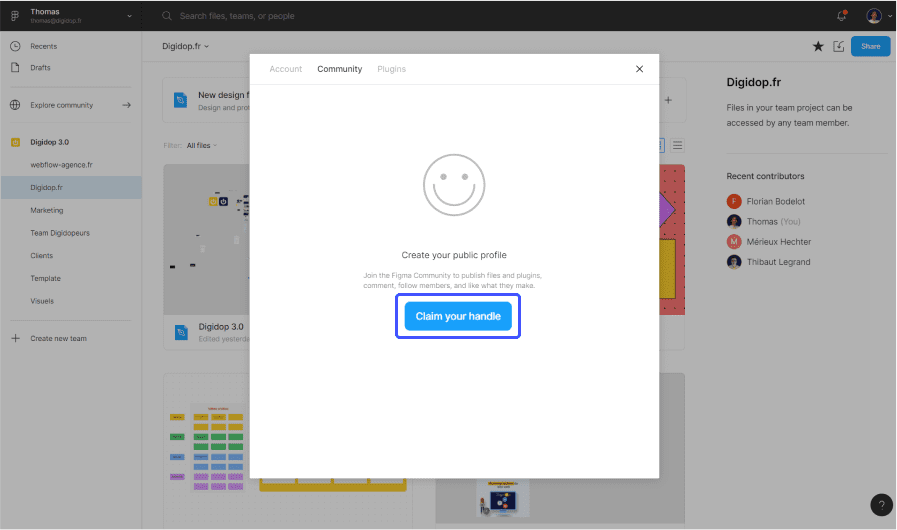Click the New design file icon
The image size is (897, 530).
pyautogui.click(x=181, y=100)
